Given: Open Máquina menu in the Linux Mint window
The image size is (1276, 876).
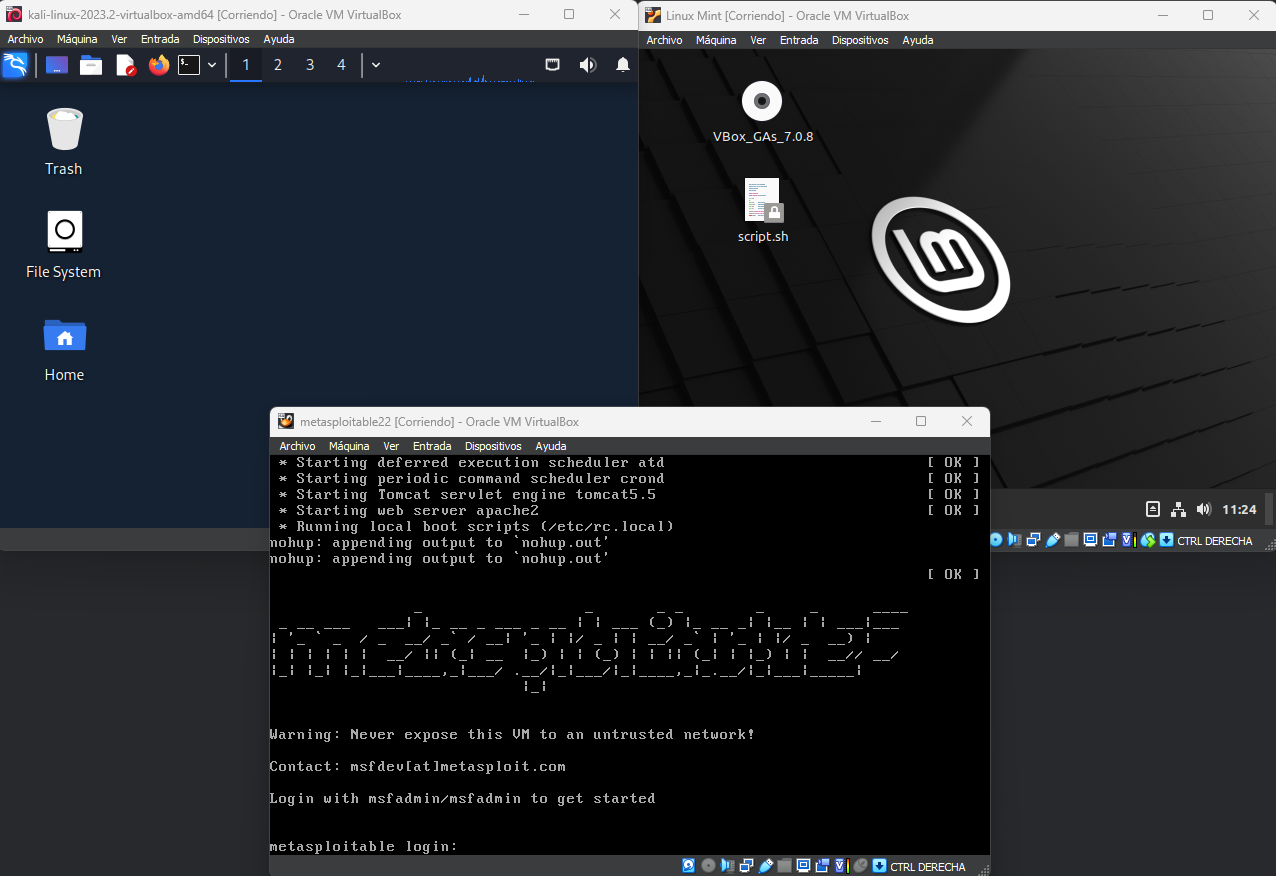Looking at the screenshot, I should [x=716, y=40].
